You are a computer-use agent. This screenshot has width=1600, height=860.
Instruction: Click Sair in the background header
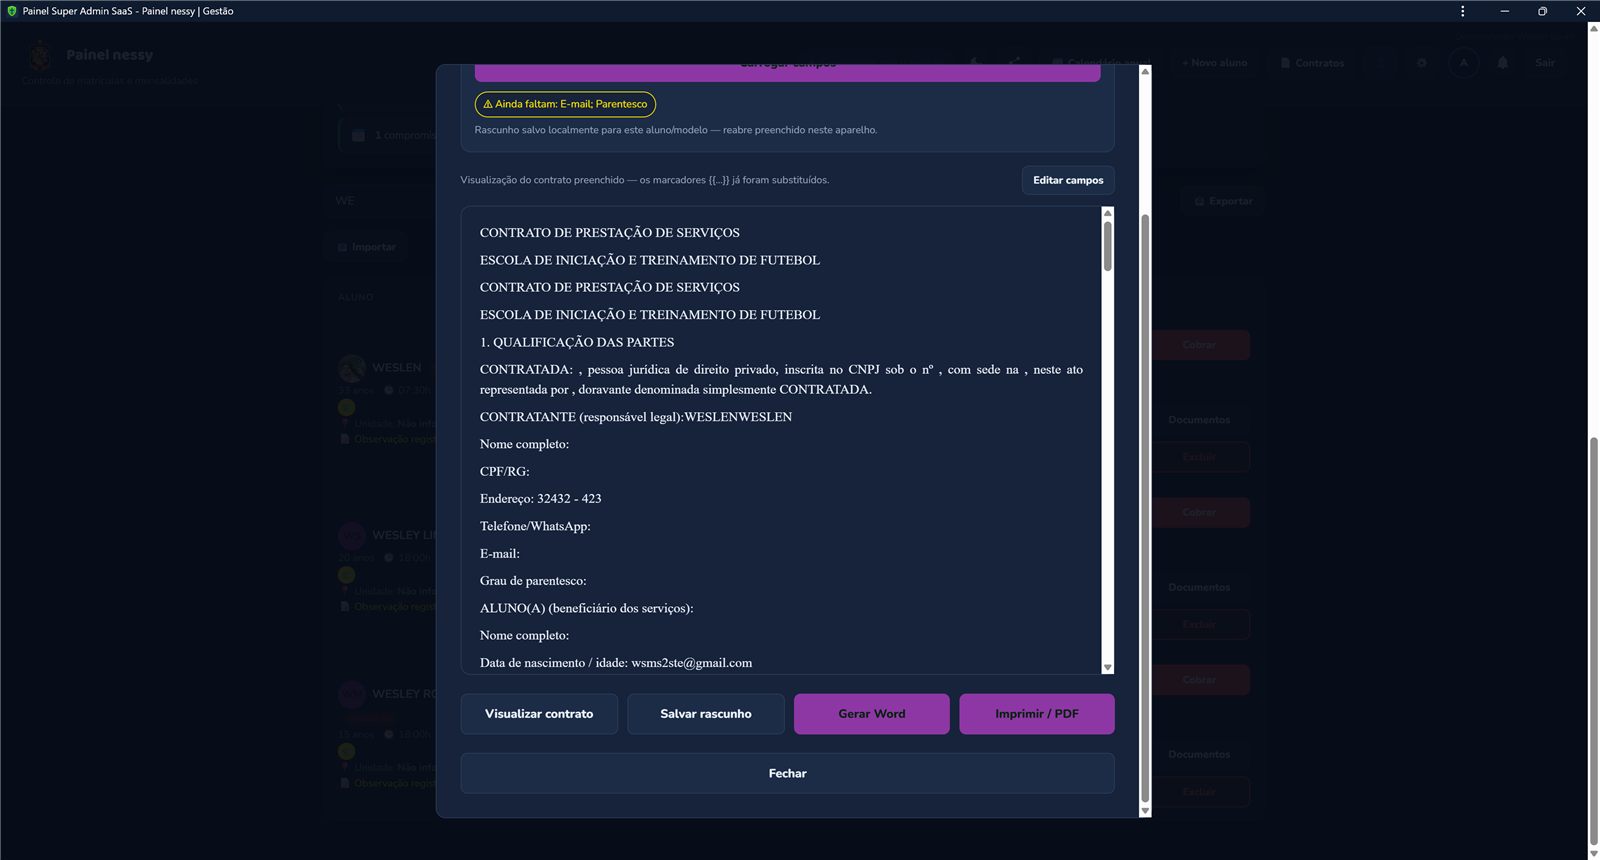point(1545,63)
